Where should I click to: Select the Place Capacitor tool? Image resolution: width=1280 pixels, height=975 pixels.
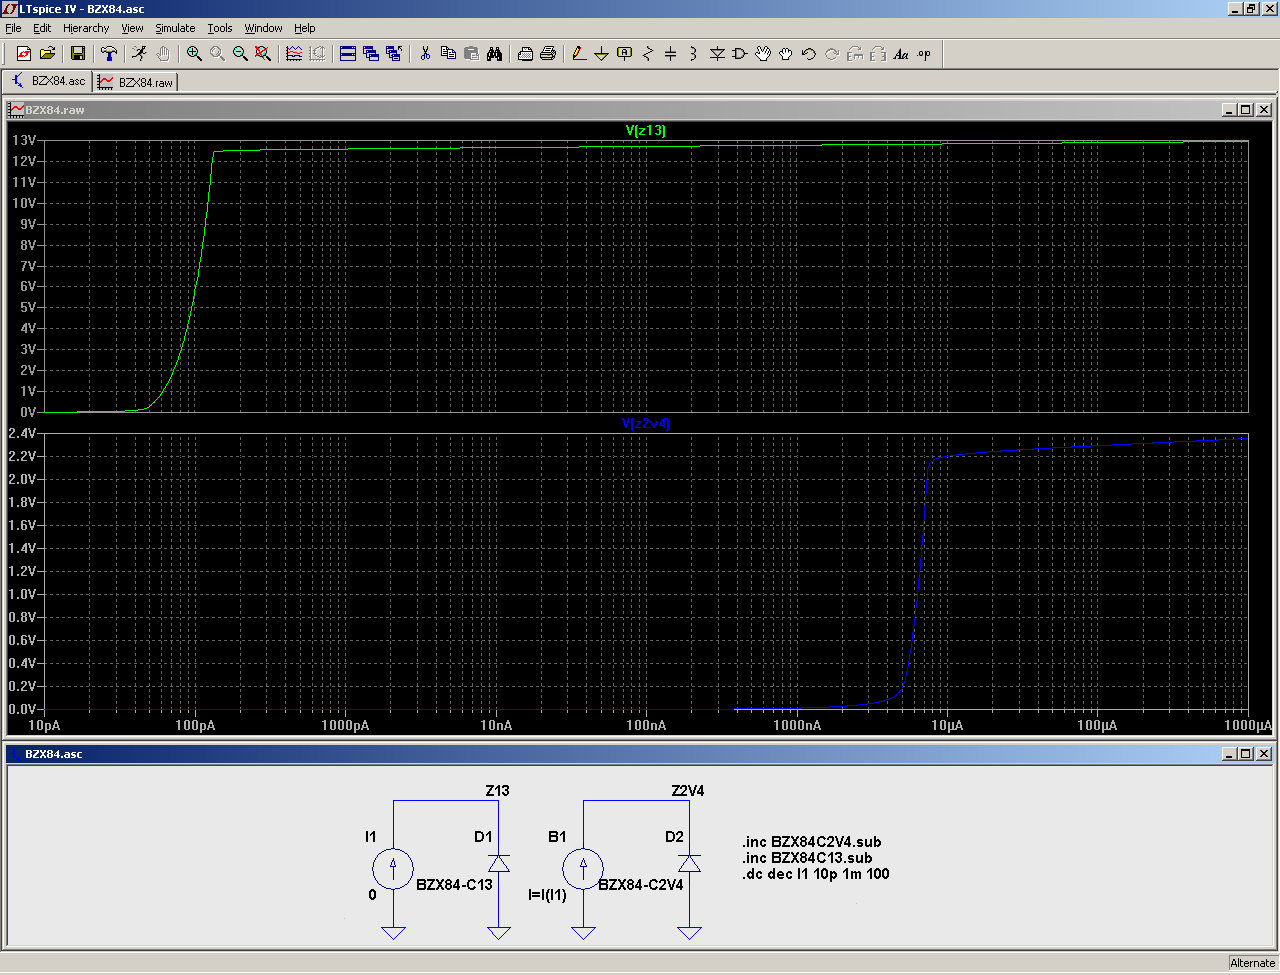[671, 54]
